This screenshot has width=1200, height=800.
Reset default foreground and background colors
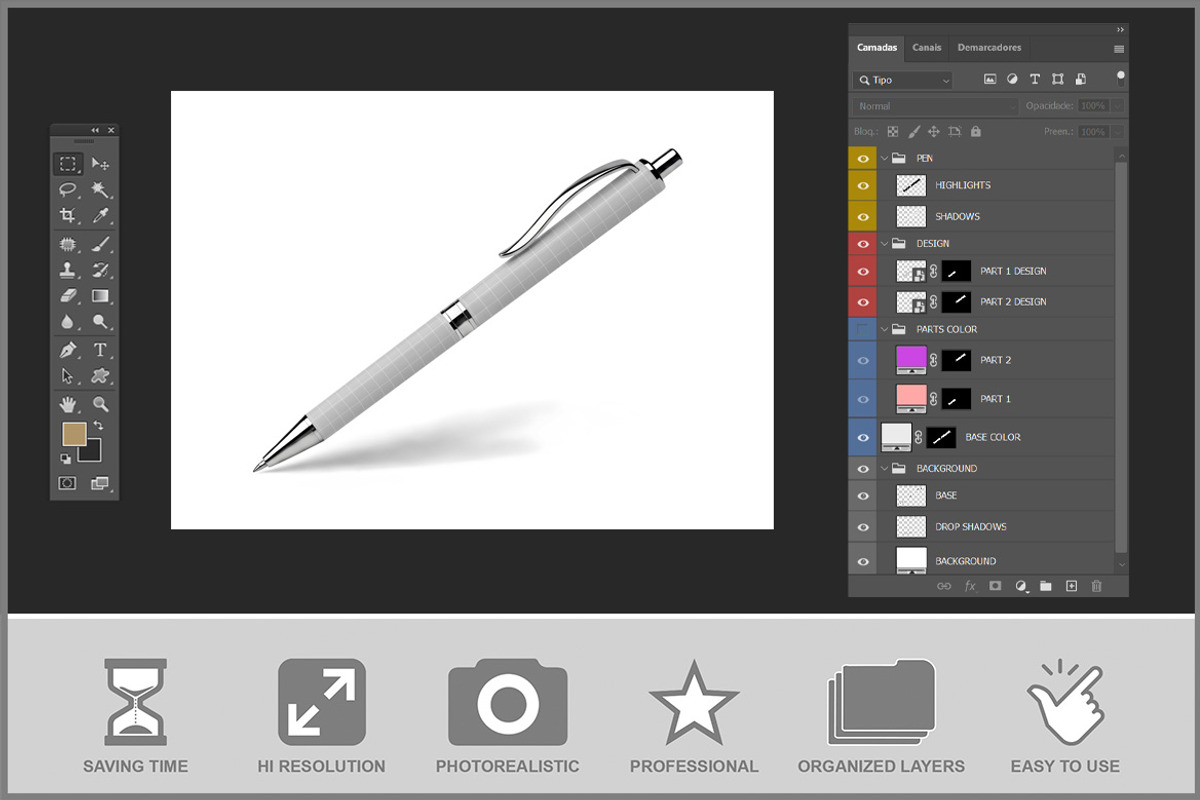(x=65, y=458)
